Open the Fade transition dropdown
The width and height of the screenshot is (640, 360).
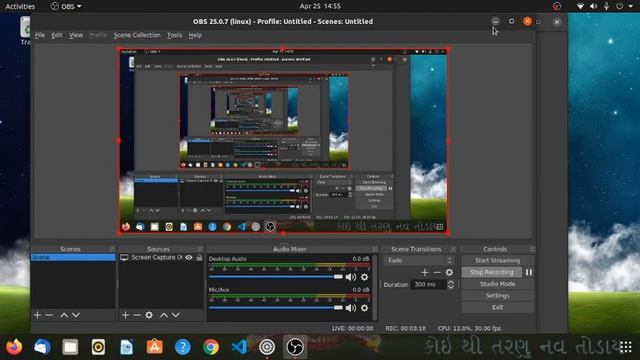(419, 260)
